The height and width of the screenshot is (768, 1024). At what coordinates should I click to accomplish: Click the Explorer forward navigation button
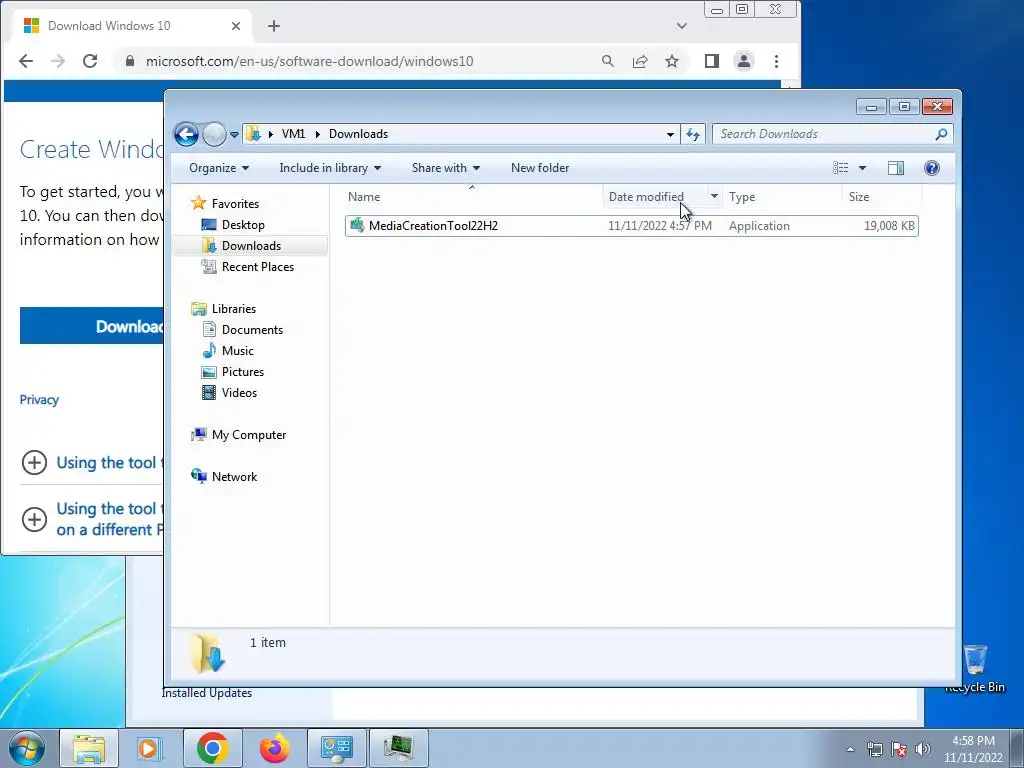coord(213,135)
